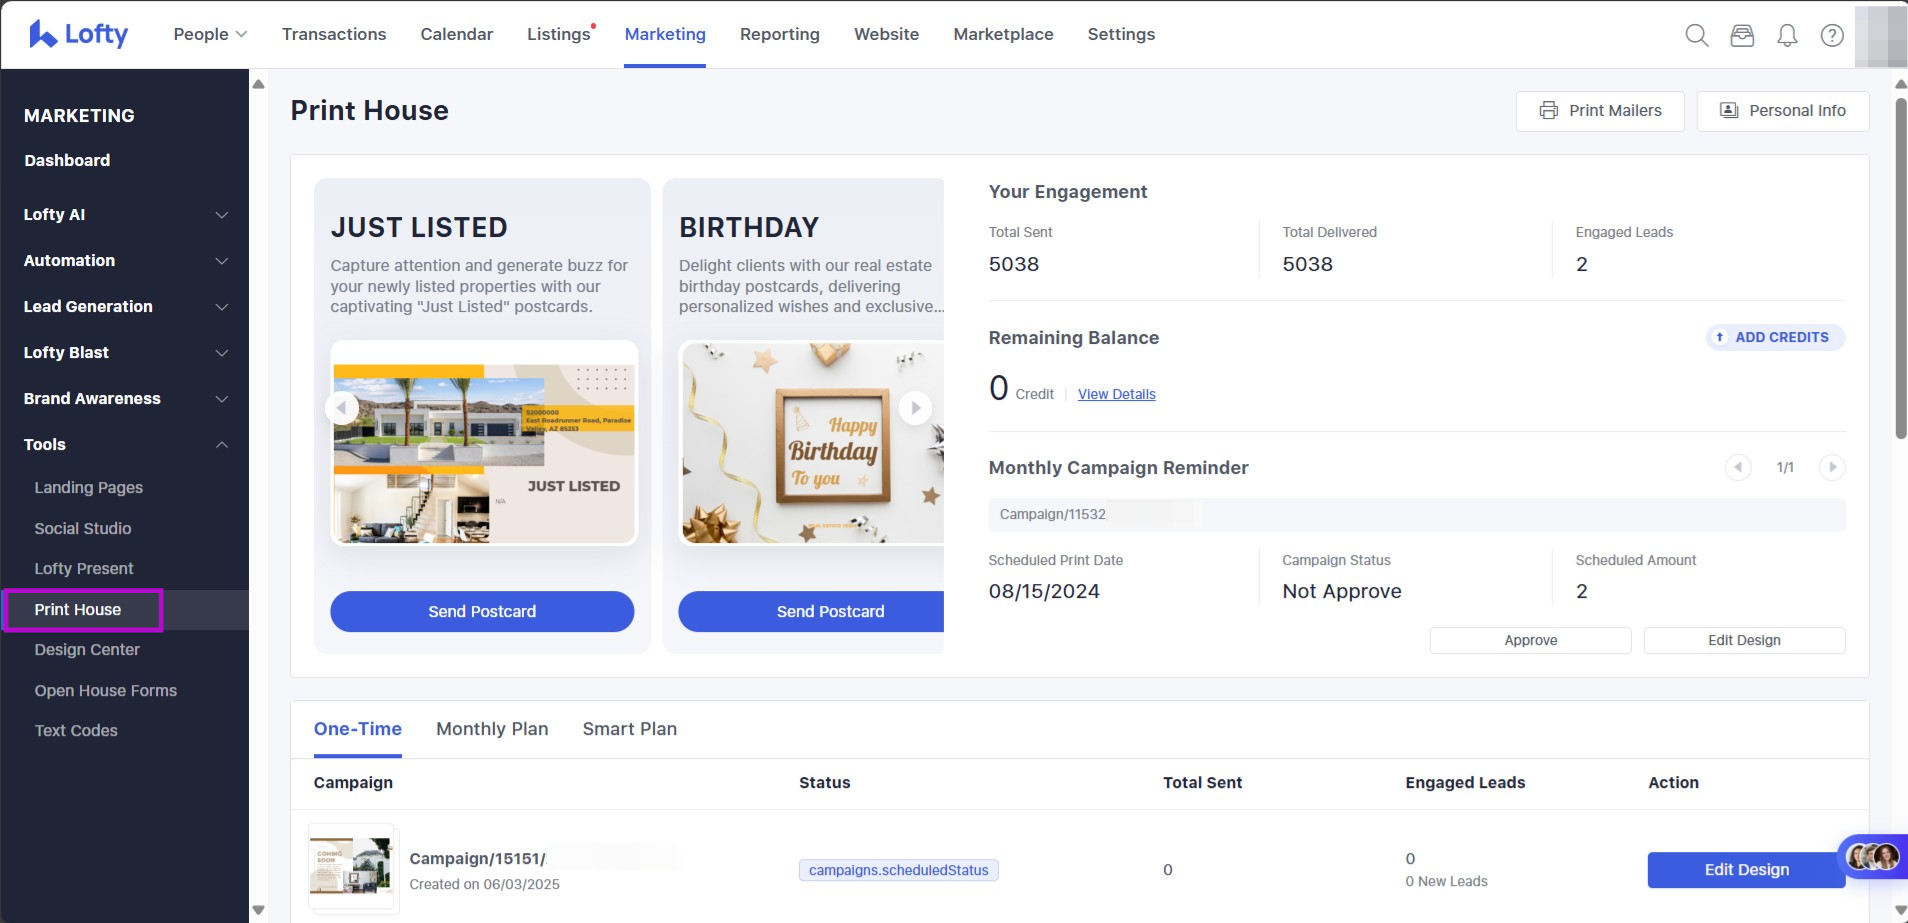The image size is (1908, 923).
Task: Click the Lofty logo
Action: pos(78,34)
